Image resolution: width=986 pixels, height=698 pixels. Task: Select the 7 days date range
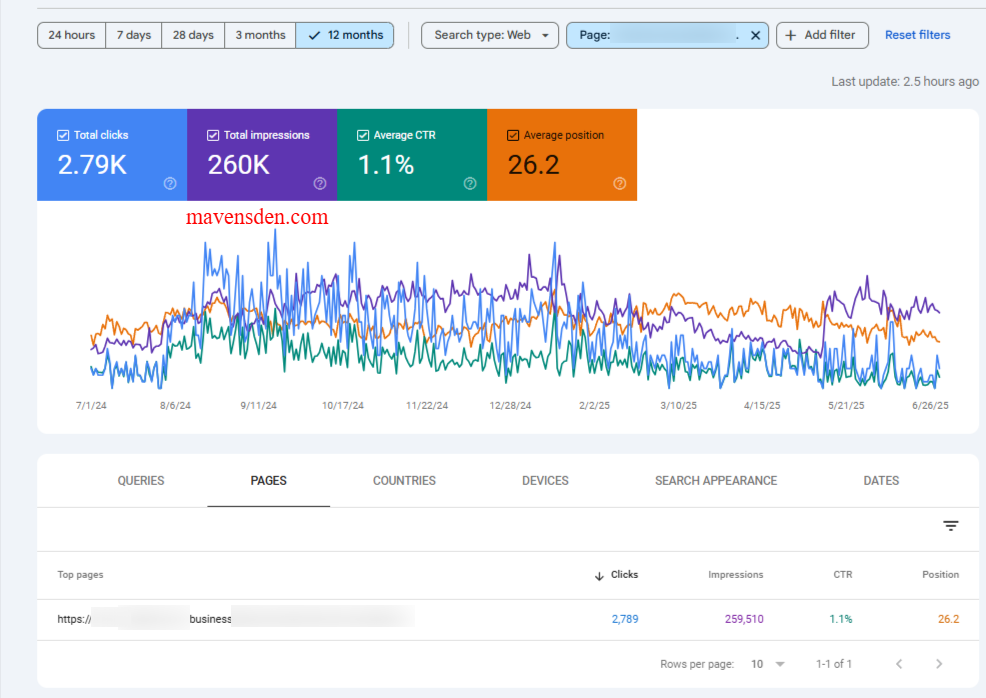coord(133,35)
